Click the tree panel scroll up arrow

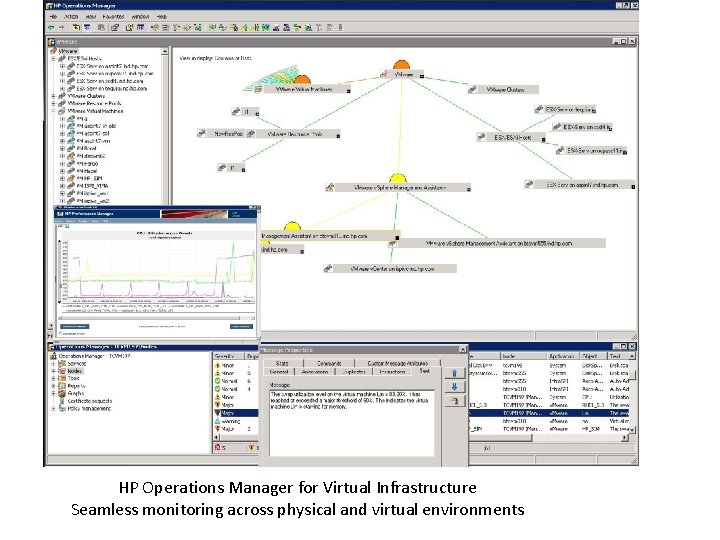click(165, 51)
